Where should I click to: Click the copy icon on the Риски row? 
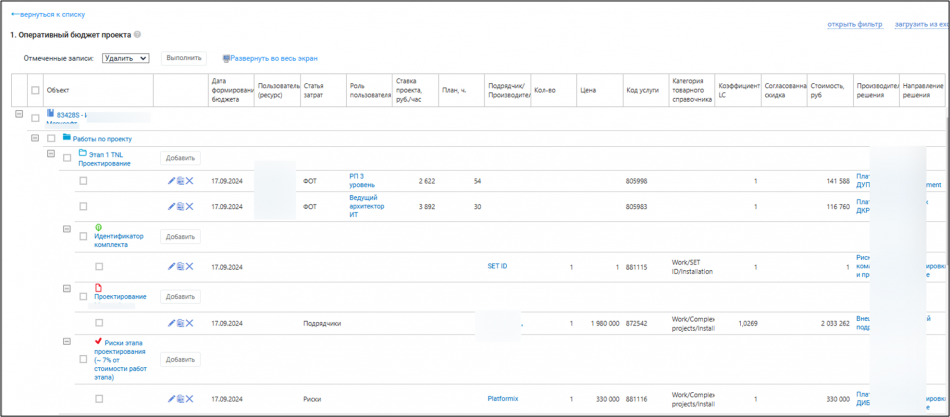pyautogui.click(x=180, y=399)
